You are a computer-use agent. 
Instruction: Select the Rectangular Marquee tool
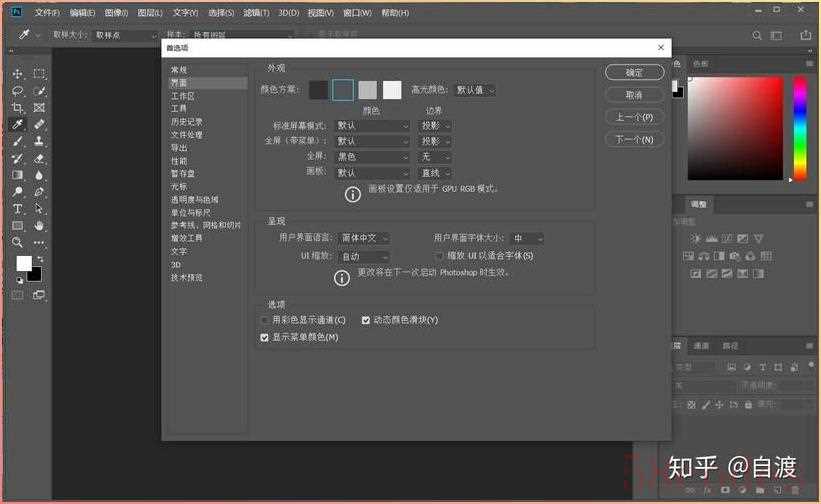(39, 74)
